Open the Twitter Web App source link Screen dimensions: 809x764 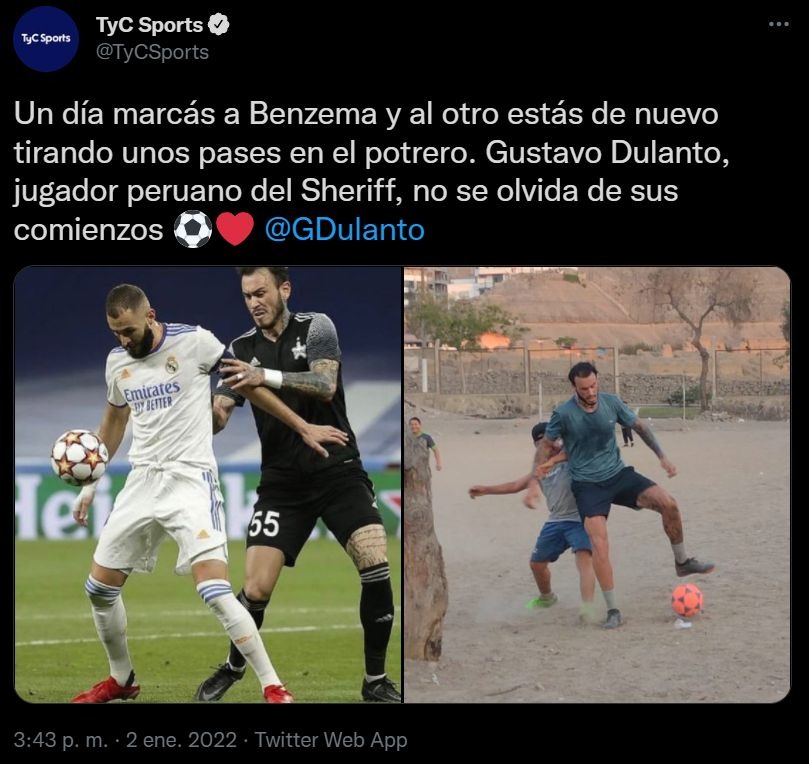(331, 740)
